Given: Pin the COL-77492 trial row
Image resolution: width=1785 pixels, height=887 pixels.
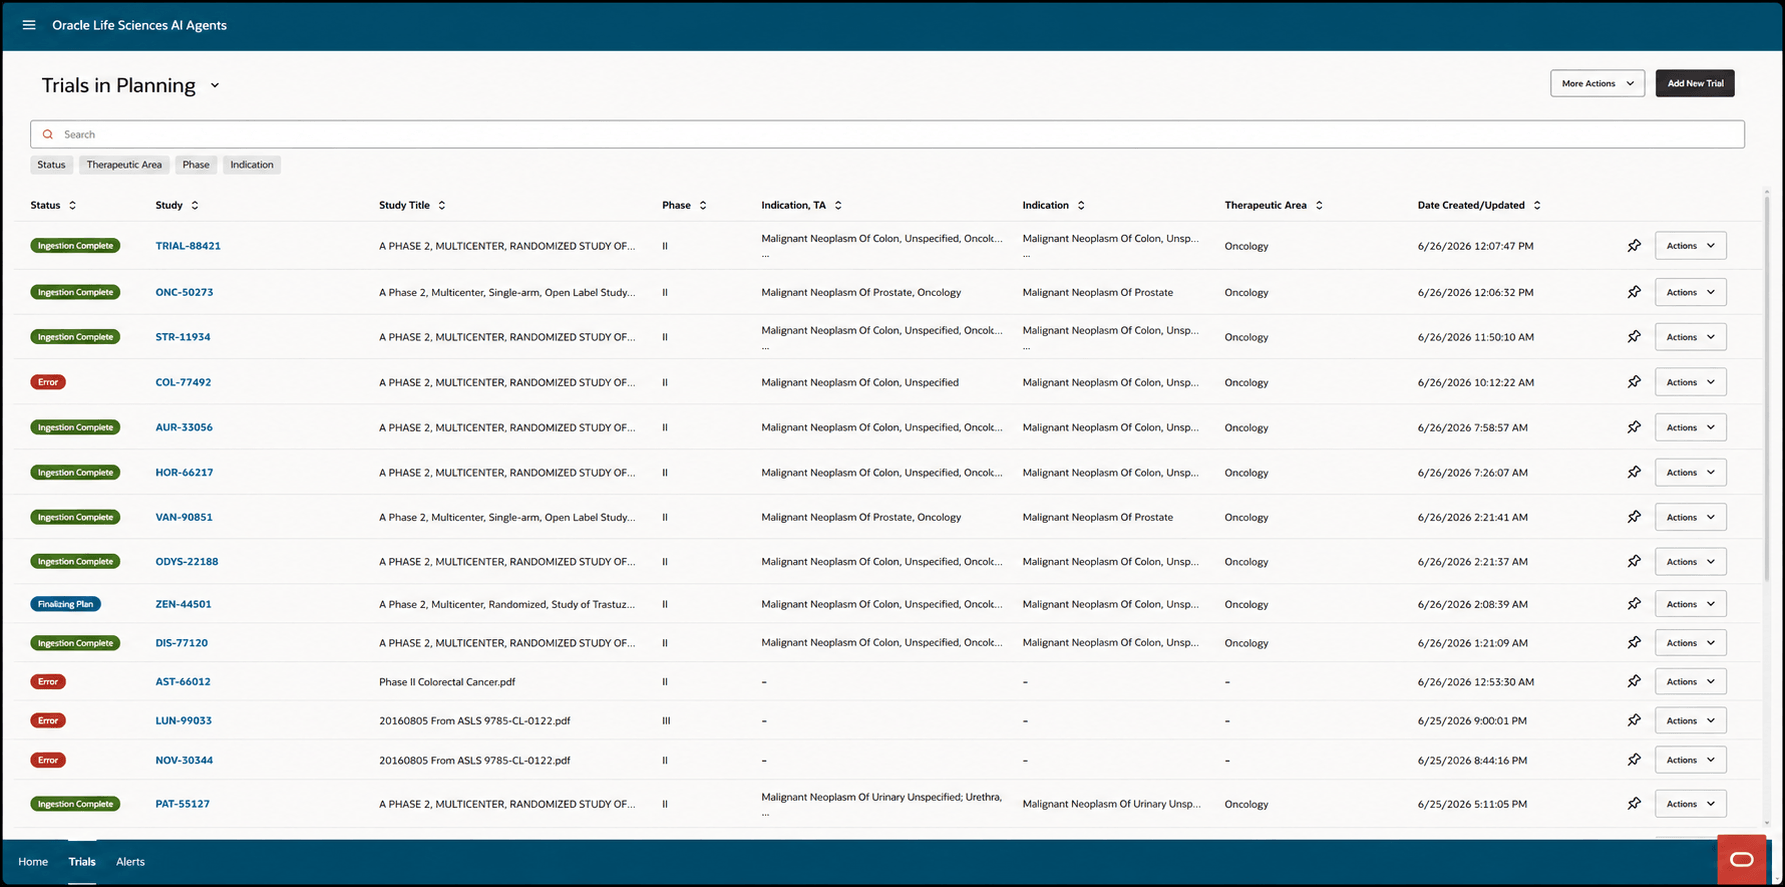Looking at the screenshot, I should click(x=1634, y=382).
